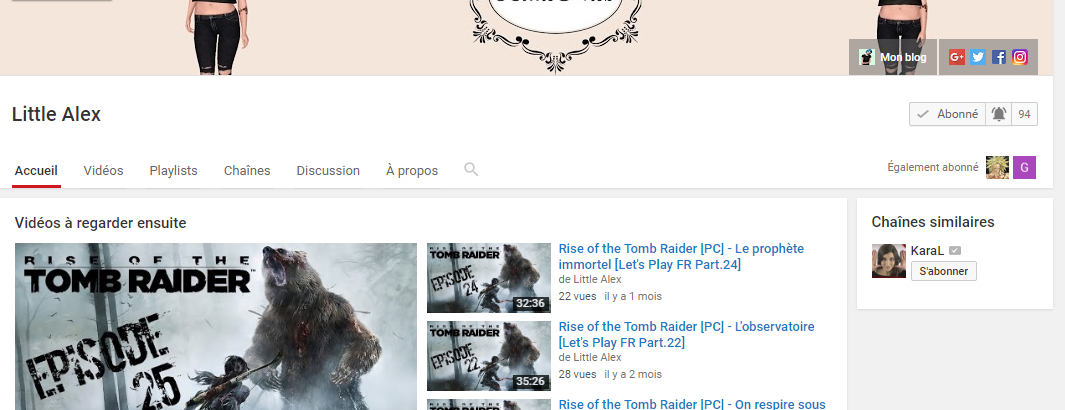1065x410 pixels.
Task: Click S'abonner button for KaraL
Action: click(943, 272)
